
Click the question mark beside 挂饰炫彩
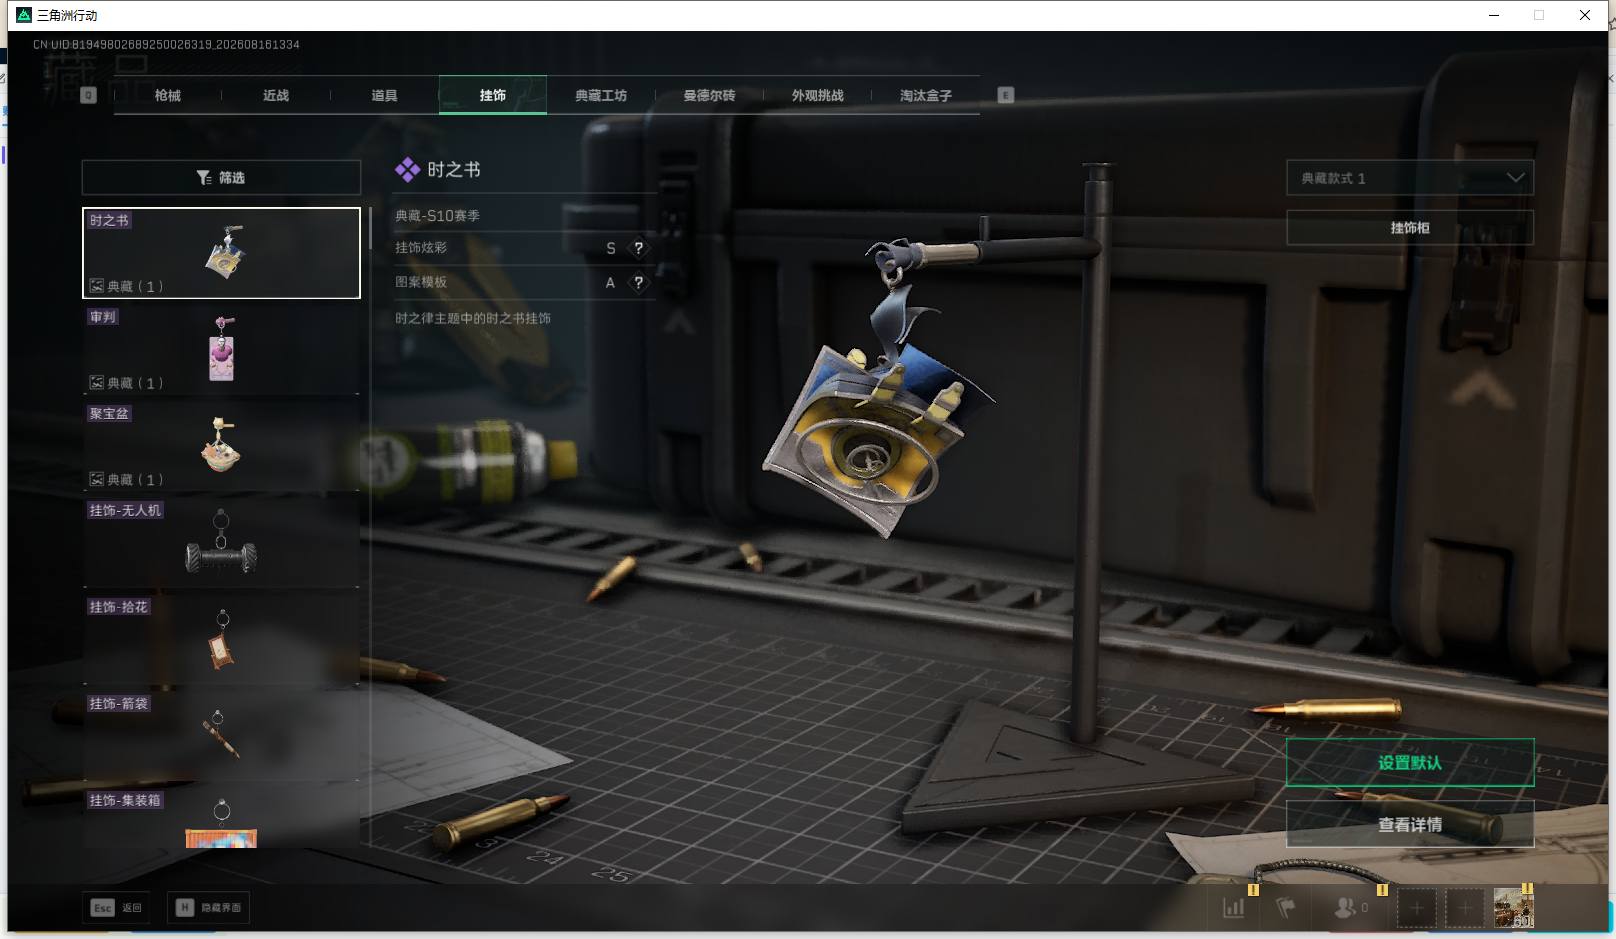[x=639, y=248]
